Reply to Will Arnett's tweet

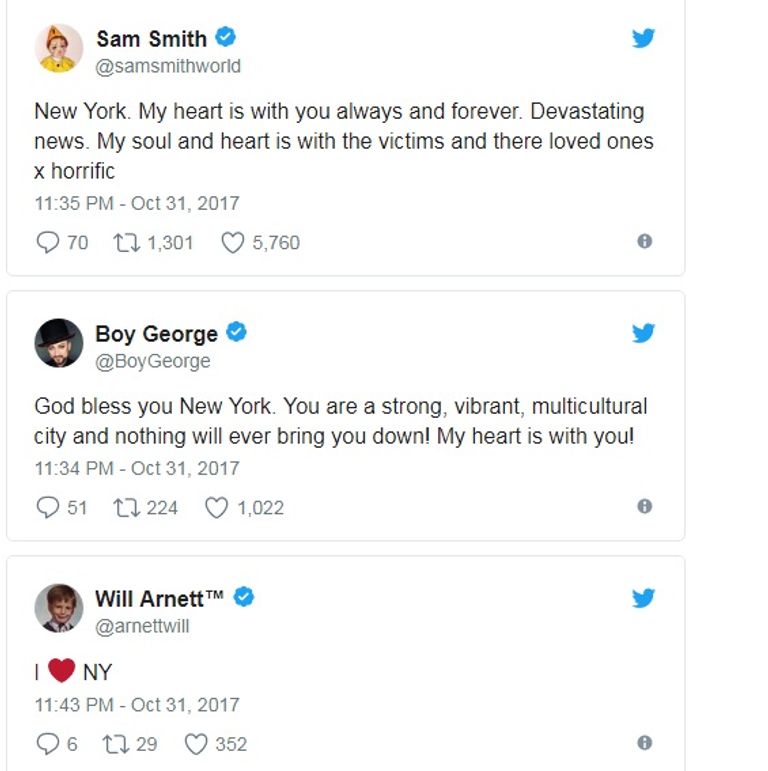coord(47,744)
